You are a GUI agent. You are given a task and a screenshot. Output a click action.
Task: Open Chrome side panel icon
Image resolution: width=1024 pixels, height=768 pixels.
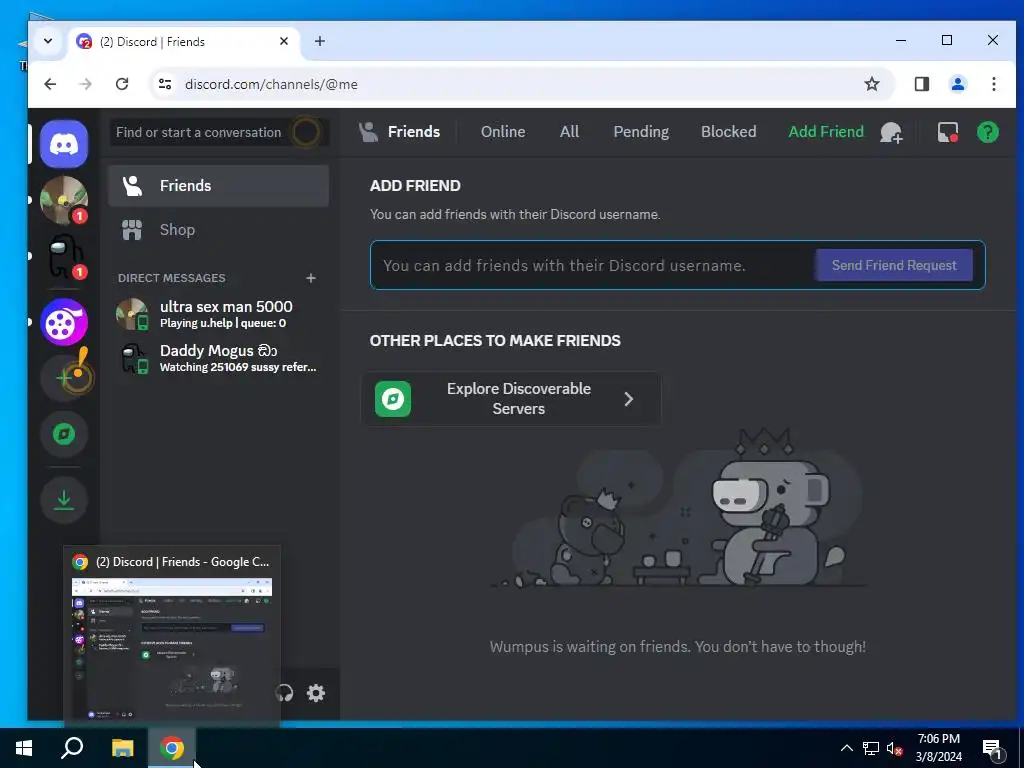tap(921, 84)
